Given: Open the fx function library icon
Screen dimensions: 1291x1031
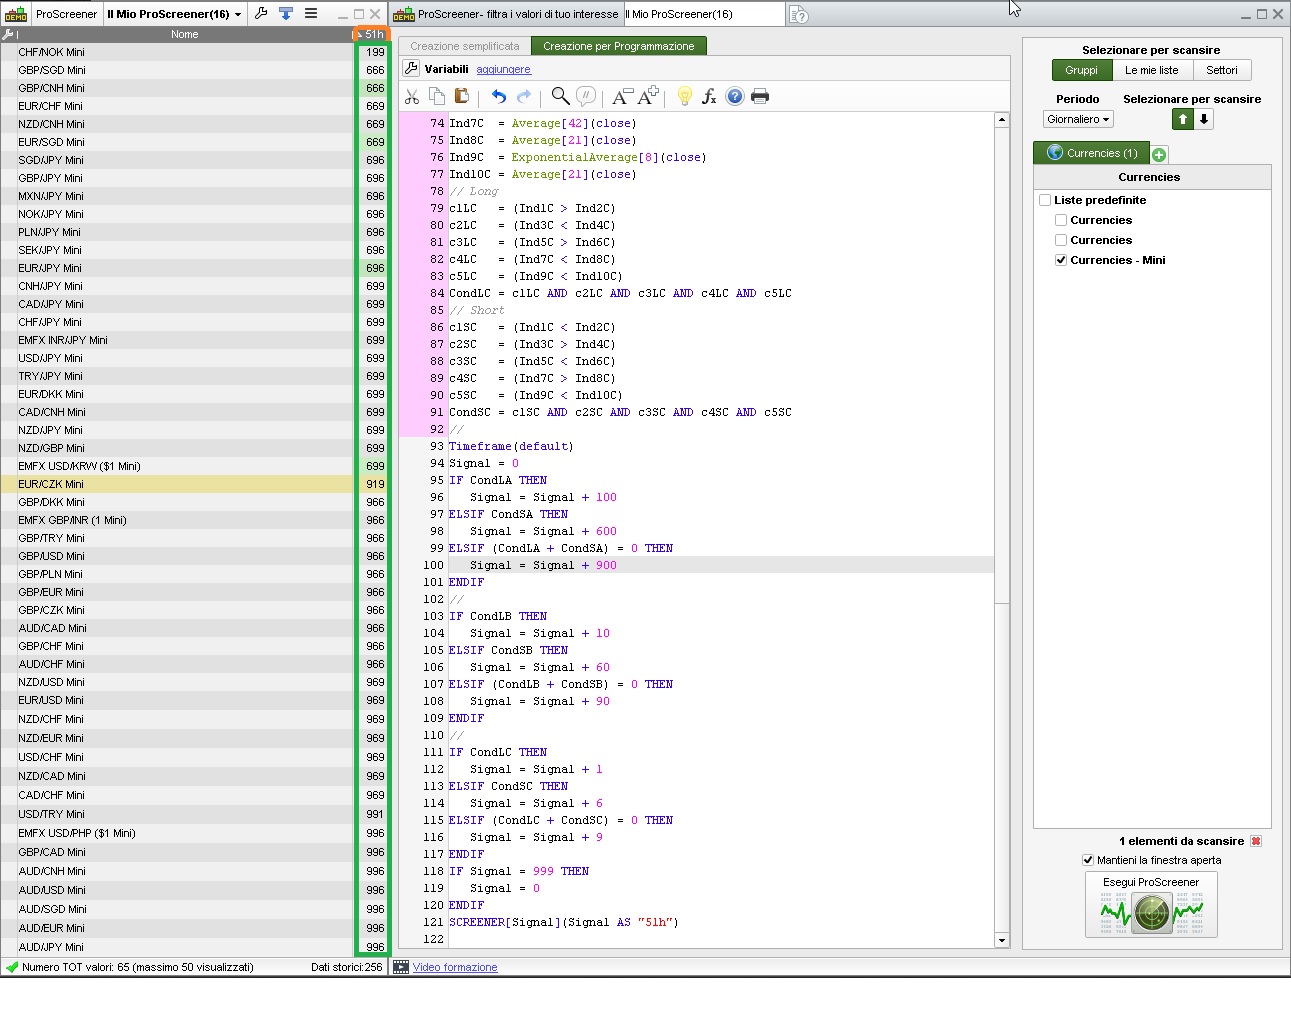Looking at the screenshot, I should click(x=709, y=96).
